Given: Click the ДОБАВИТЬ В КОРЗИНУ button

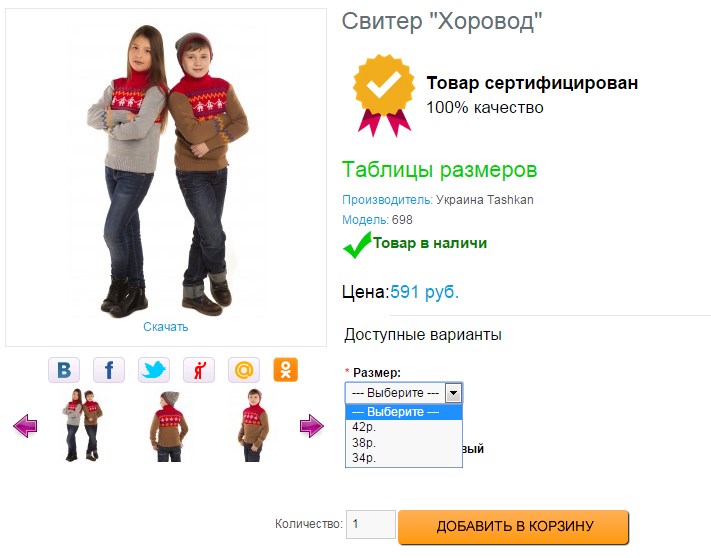Looking at the screenshot, I should [x=514, y=526].
